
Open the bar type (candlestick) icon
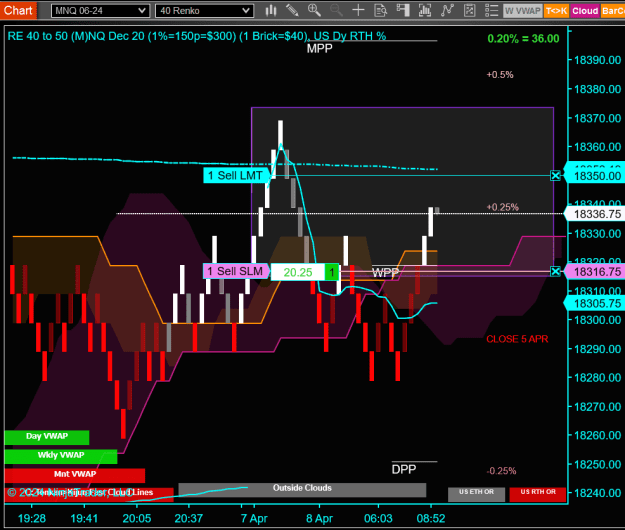click(x=271, y=11)
